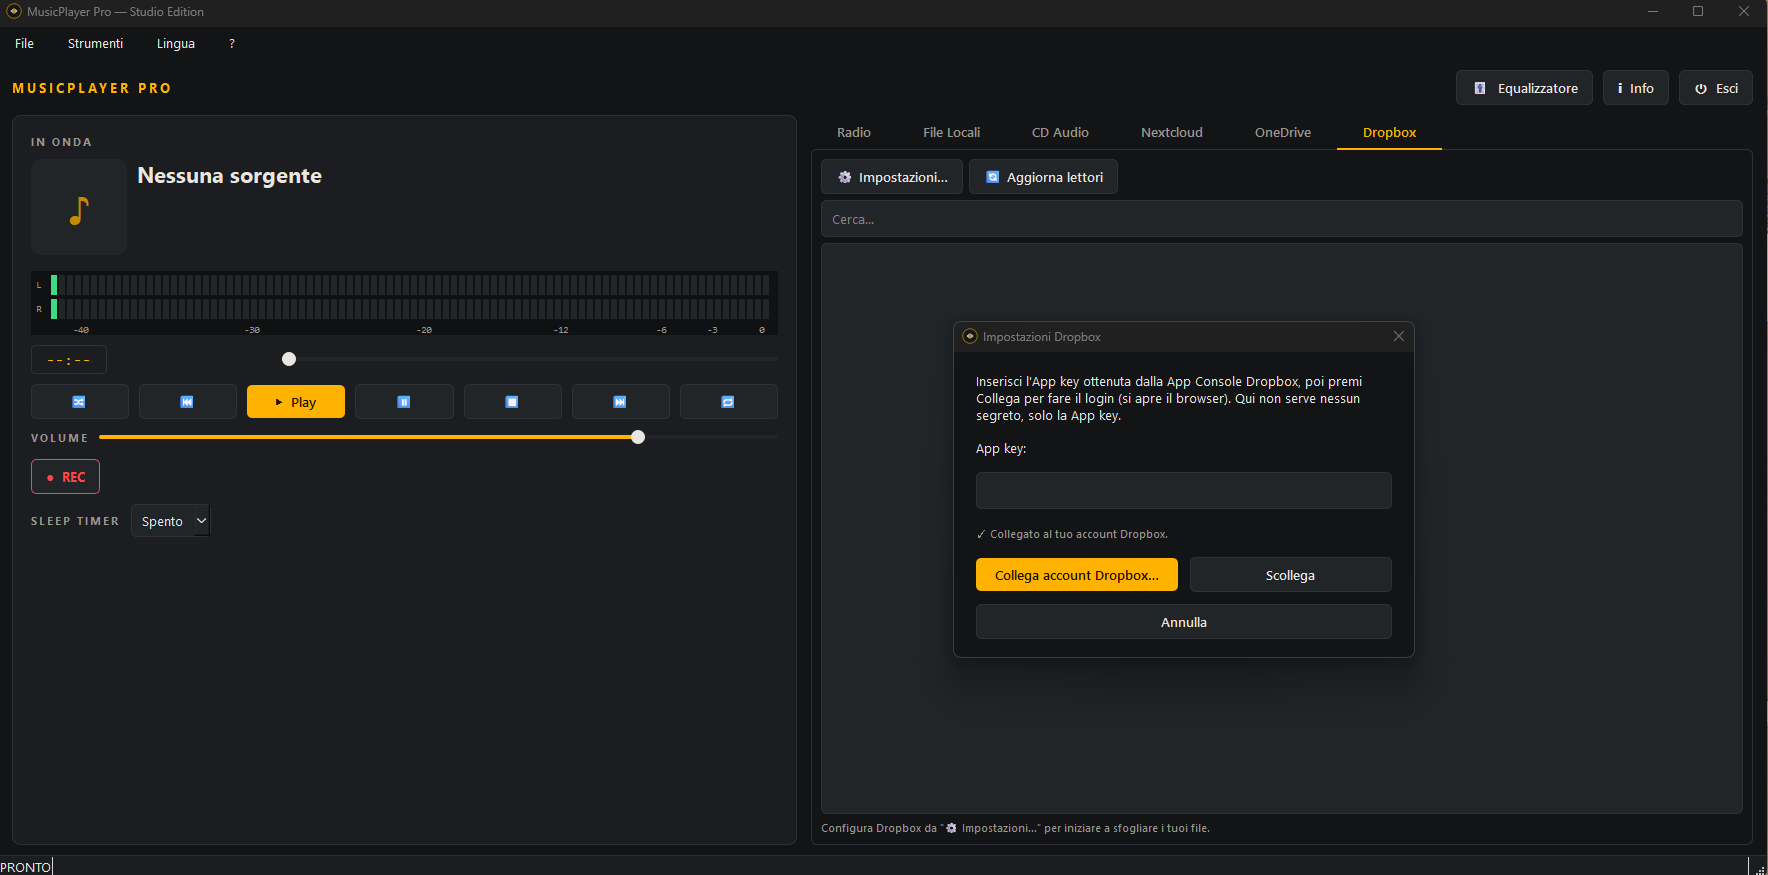Skip to the previous track

point(188,402)
